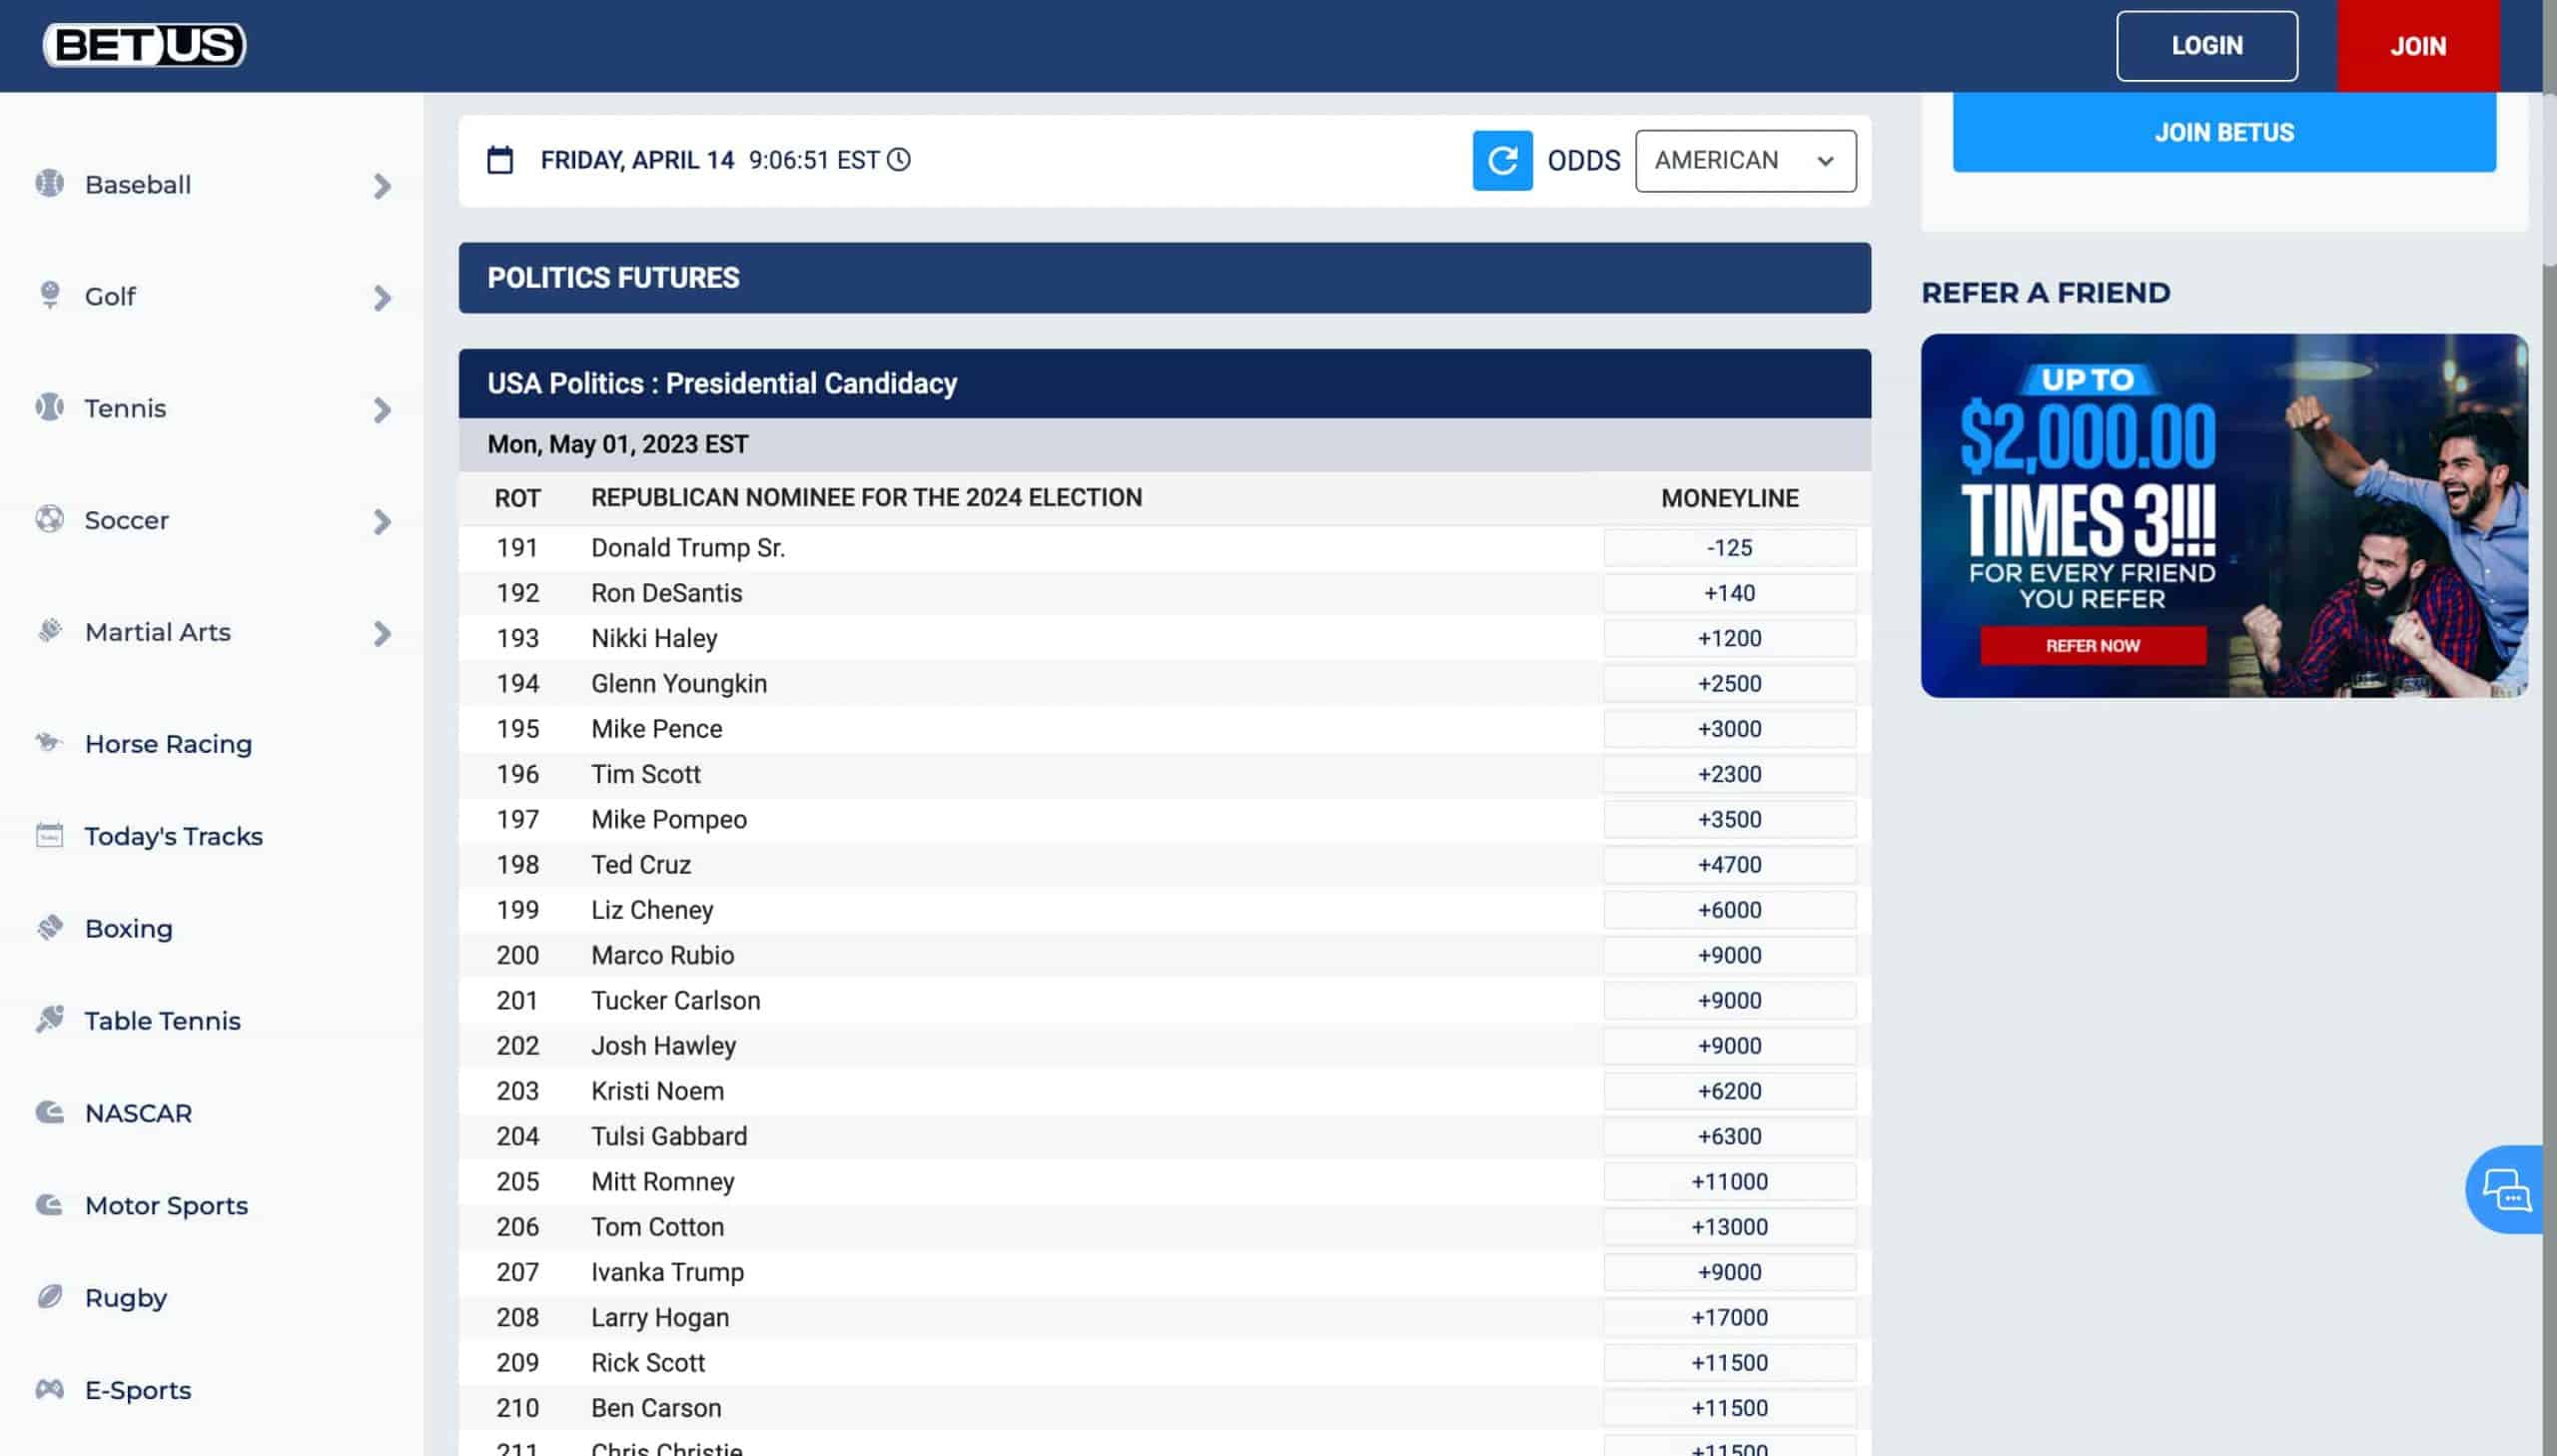Select Mike Pence +3000 moneyline
2557x1456 pixels.
(x=1730, y=729)
